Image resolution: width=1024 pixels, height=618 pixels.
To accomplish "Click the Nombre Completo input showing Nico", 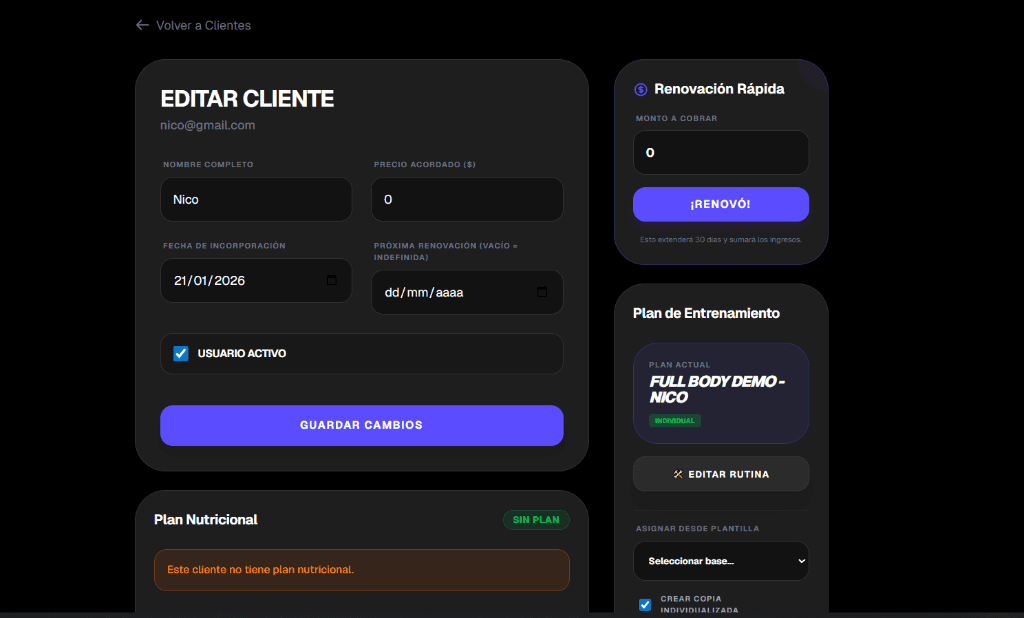I will (255, 199).
